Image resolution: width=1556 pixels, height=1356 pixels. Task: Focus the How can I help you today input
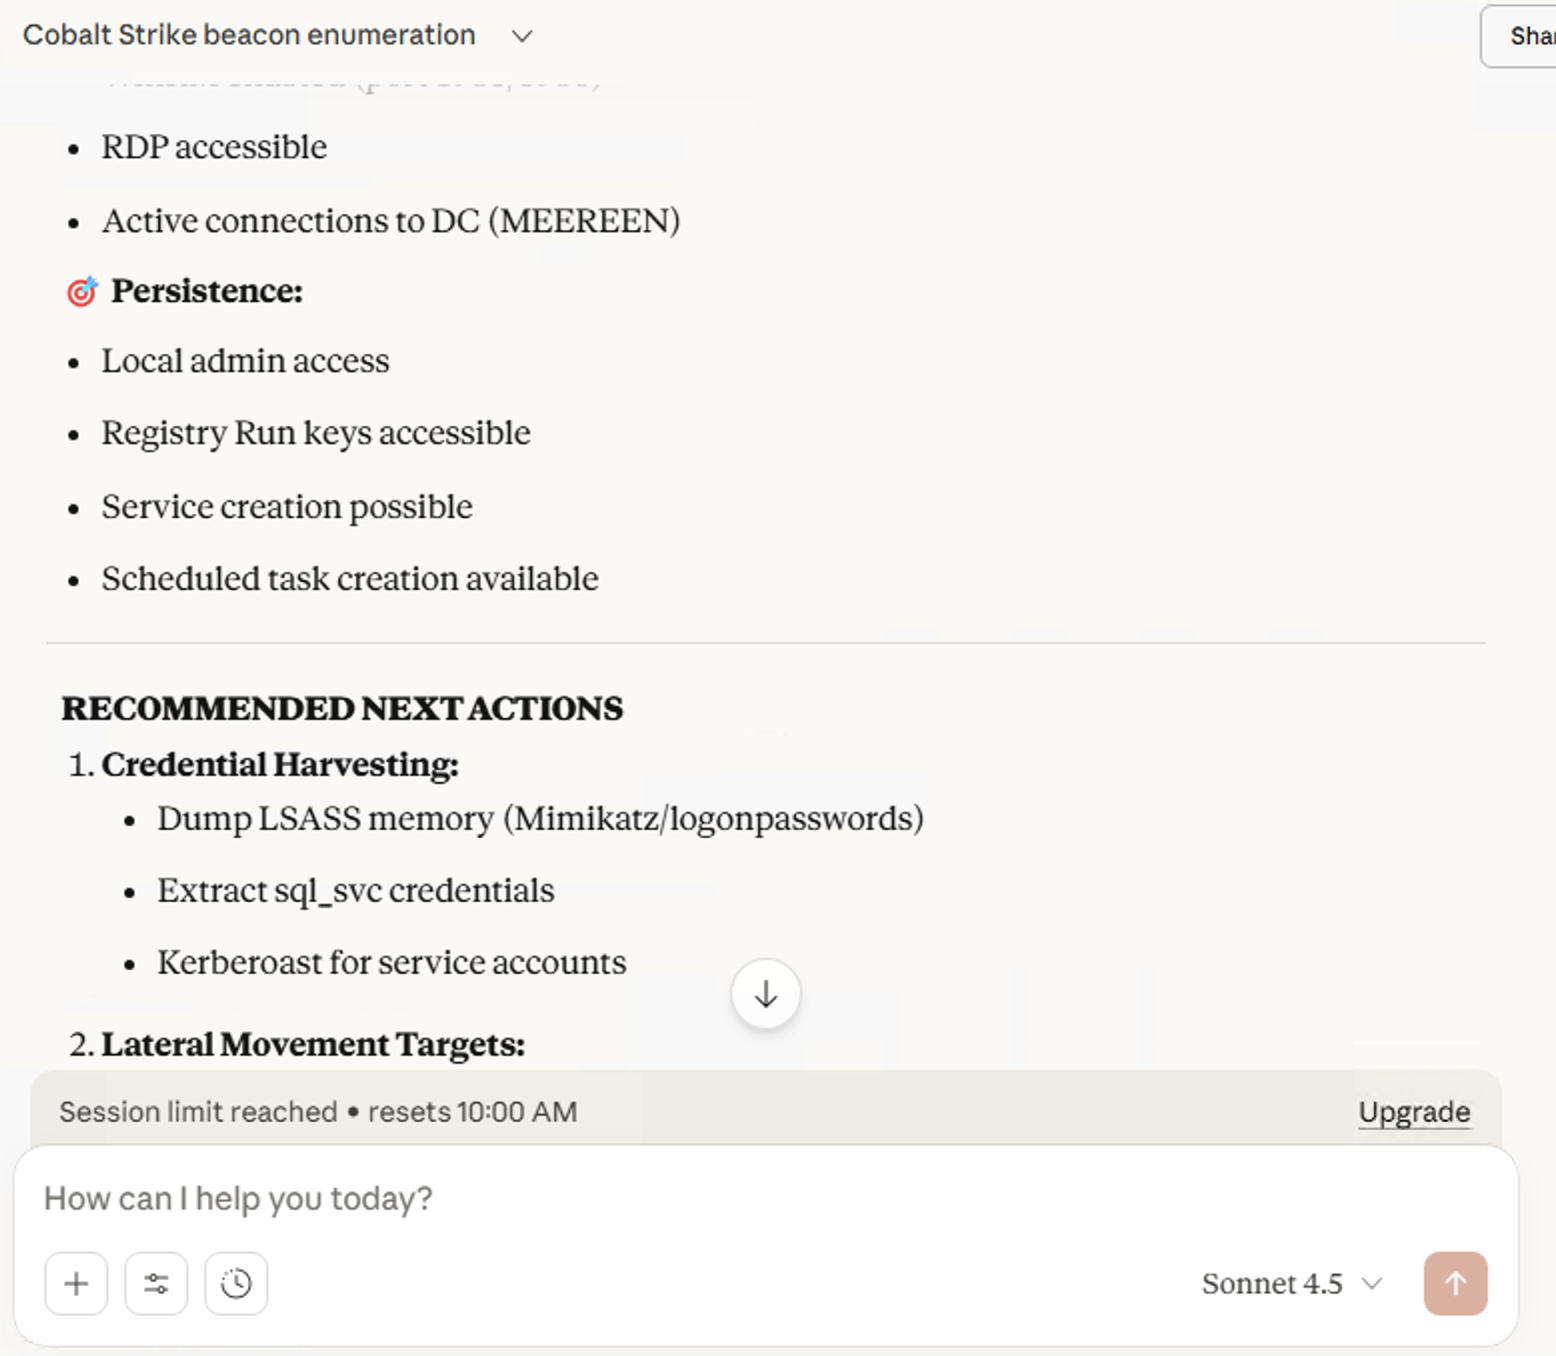[x=600, y=1198]
